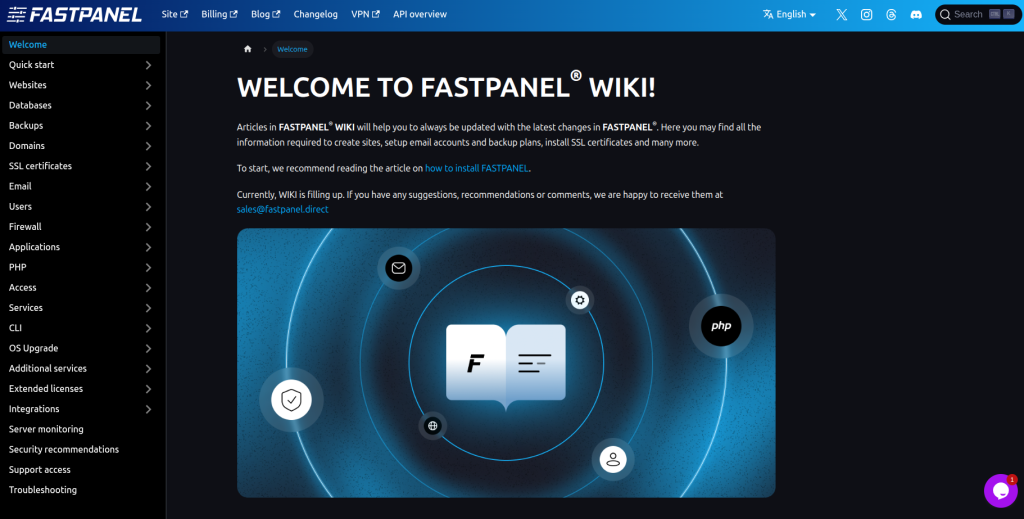
Task: Click the OS Upgrade sidebar label
Action: pyautogui.click(x=33, y=349)
